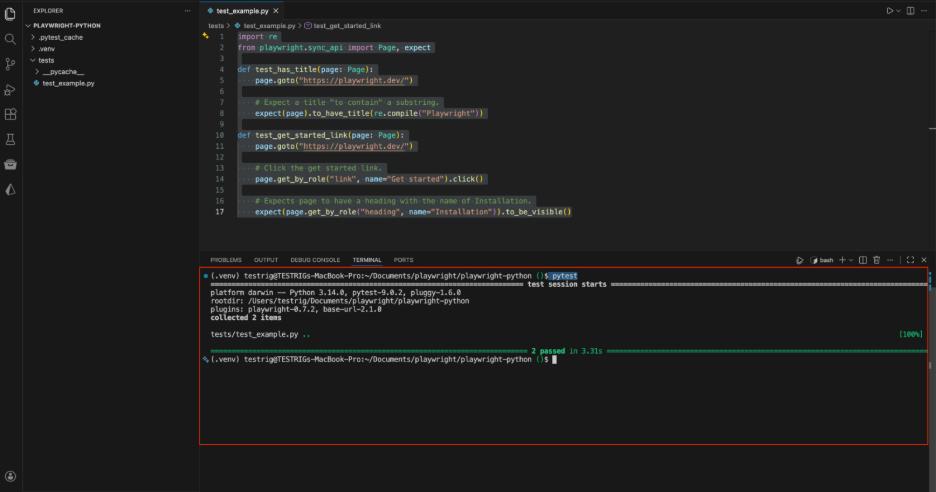The image size is (936, 492).
Task: Open test_example.py in the explorer tree
Action: 68,83
